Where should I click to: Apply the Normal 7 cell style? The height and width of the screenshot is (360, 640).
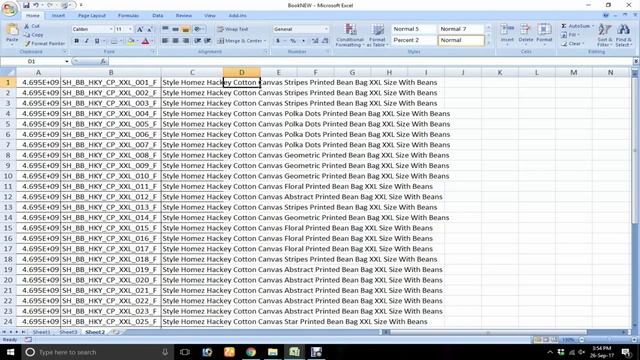click(x=460, y=29)
